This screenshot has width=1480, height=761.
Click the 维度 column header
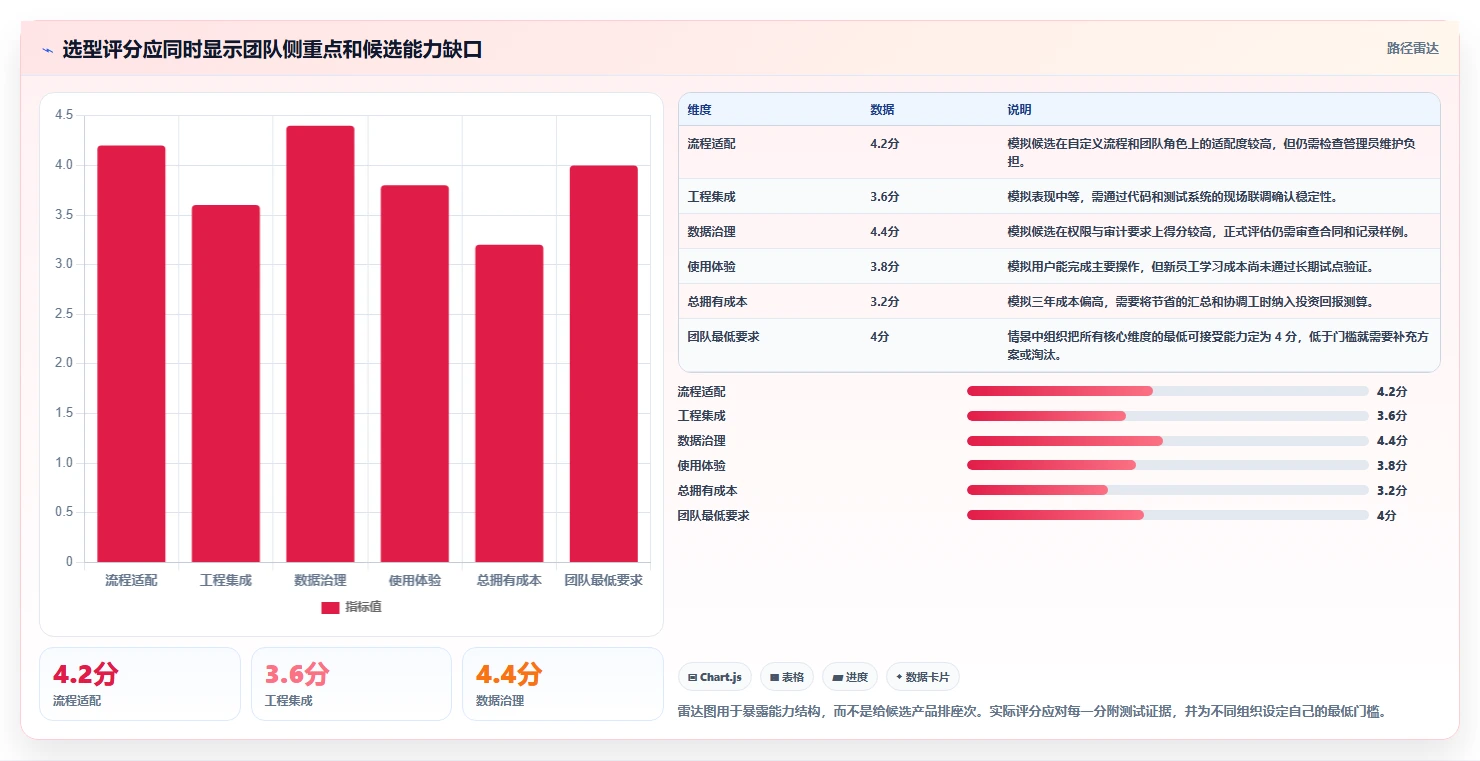click(699, 110)
